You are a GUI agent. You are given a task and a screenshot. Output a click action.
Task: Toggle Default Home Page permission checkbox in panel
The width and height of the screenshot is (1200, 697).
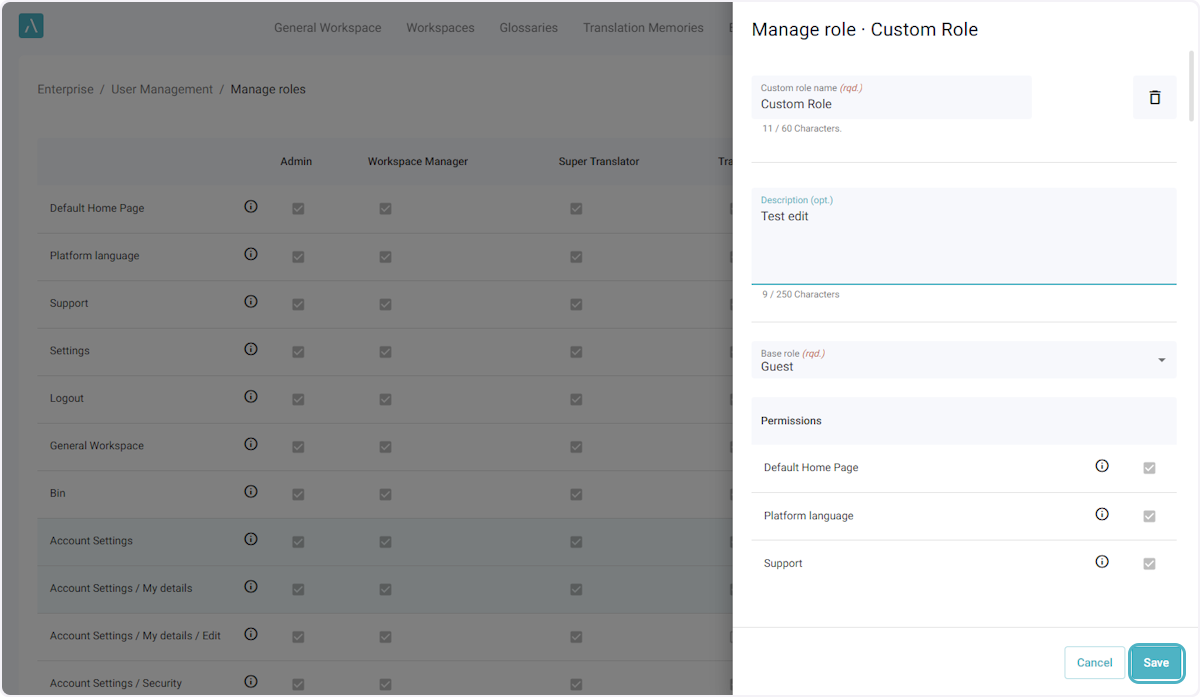click(x=1149, y=468)
